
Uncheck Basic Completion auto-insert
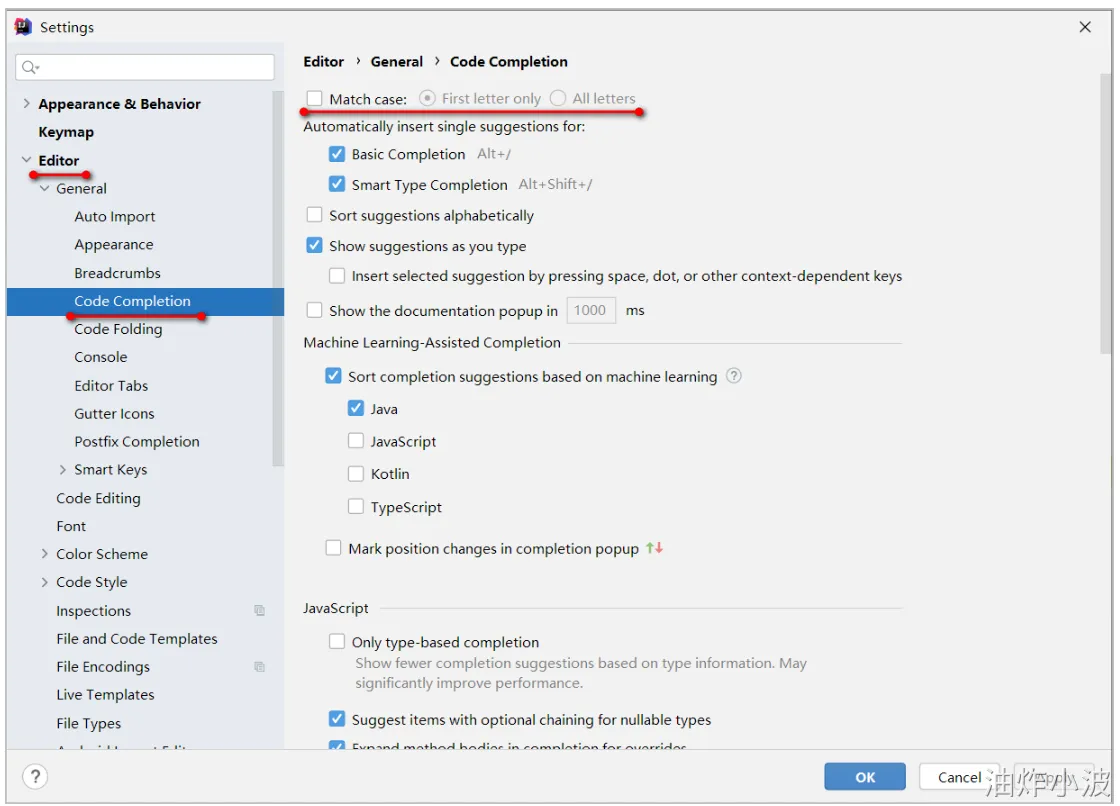coord(336,154)
